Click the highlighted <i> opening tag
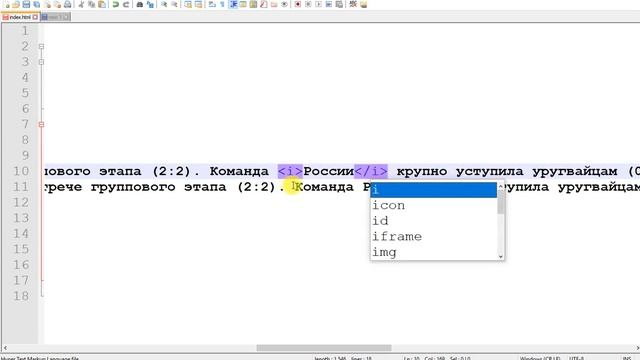 coord(290,171)
